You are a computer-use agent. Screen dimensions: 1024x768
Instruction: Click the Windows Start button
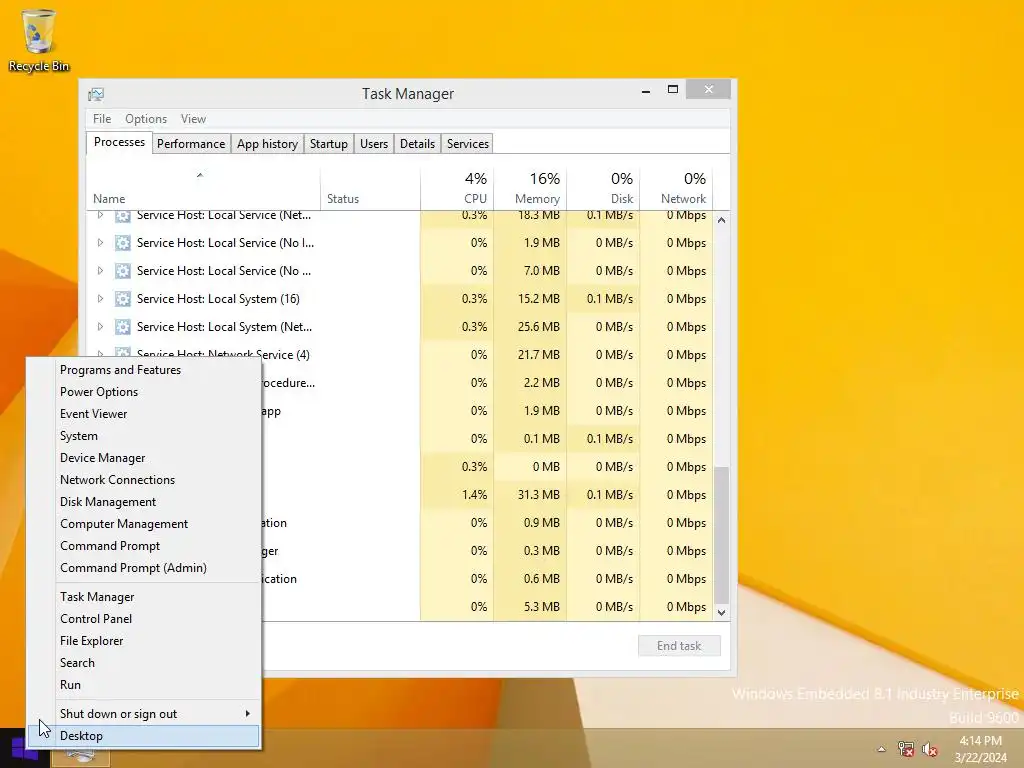click(x=24, y=750)
